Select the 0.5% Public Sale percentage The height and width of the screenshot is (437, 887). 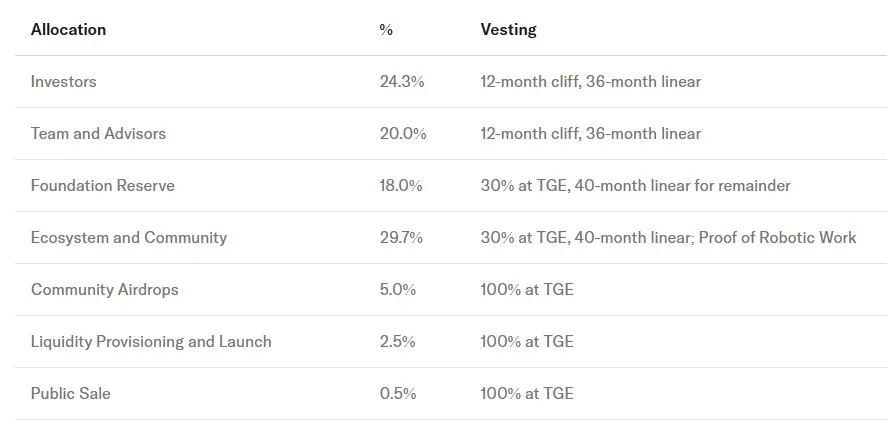[x=398, y=394]
